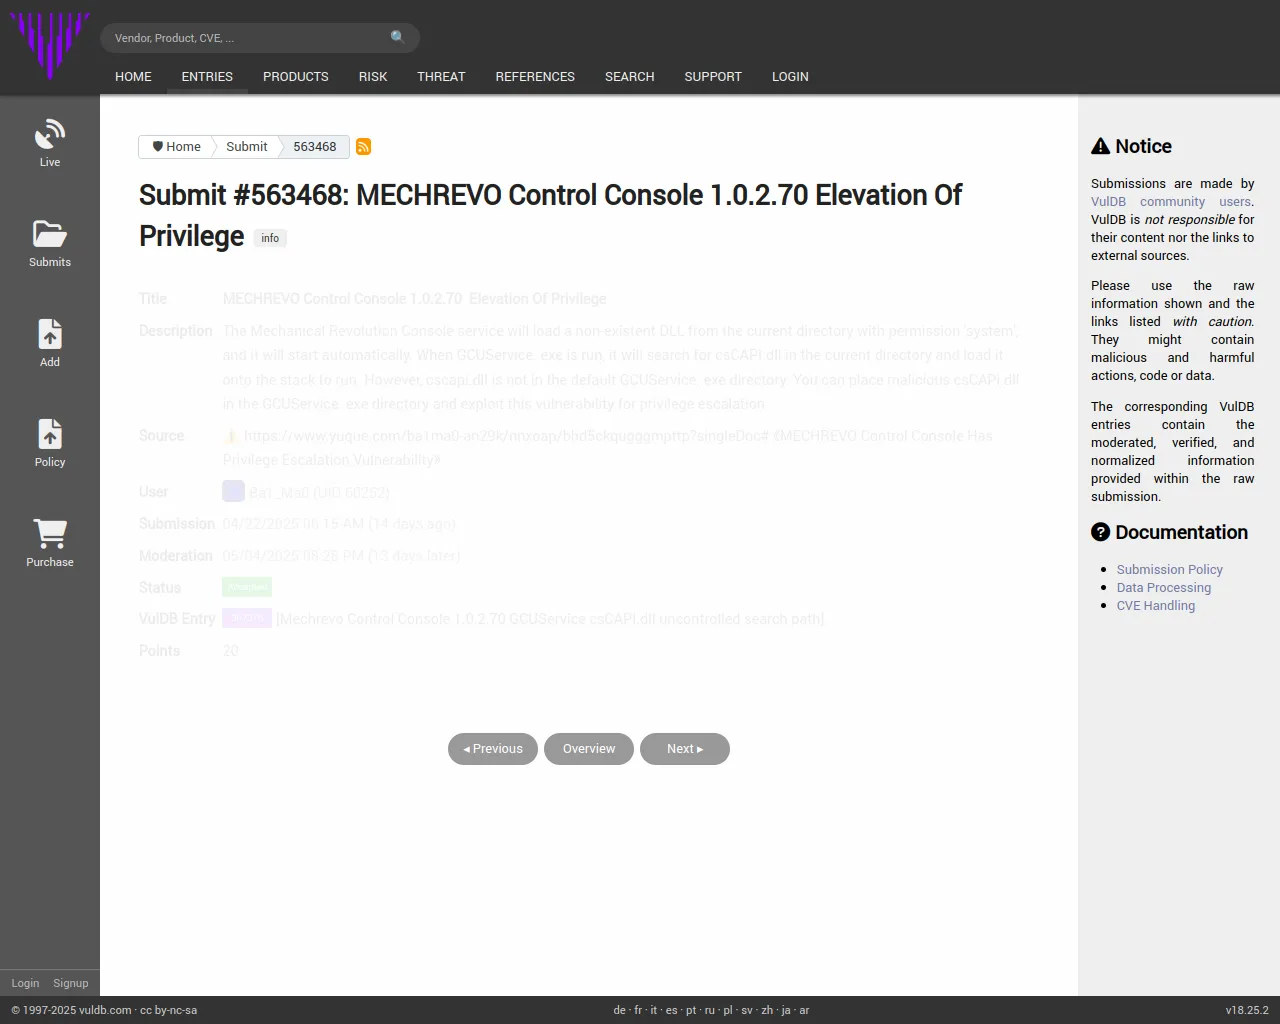Click the Accepted status badge
This screenshot has width=1280, height=1024.
[x=247, y=587]
